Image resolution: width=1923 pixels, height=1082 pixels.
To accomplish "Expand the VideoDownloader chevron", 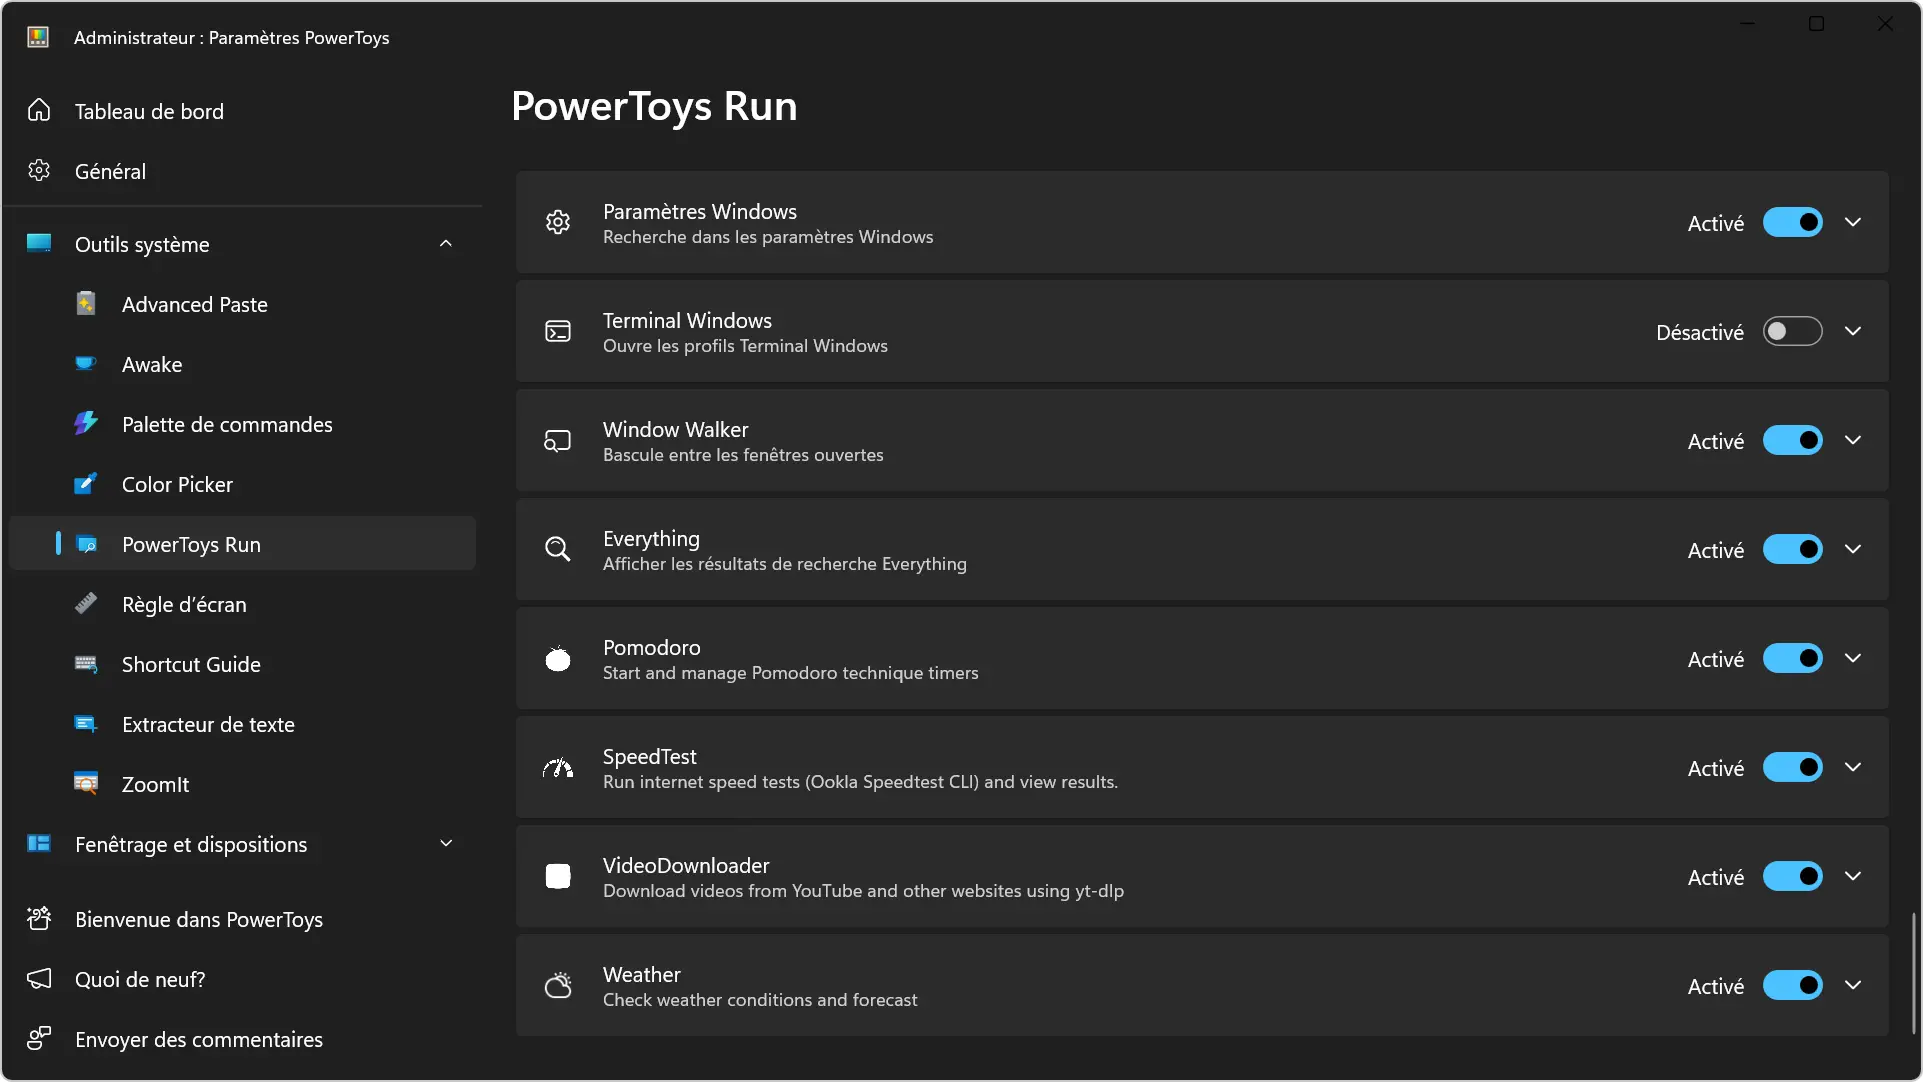I will [x=1853, y=876].
